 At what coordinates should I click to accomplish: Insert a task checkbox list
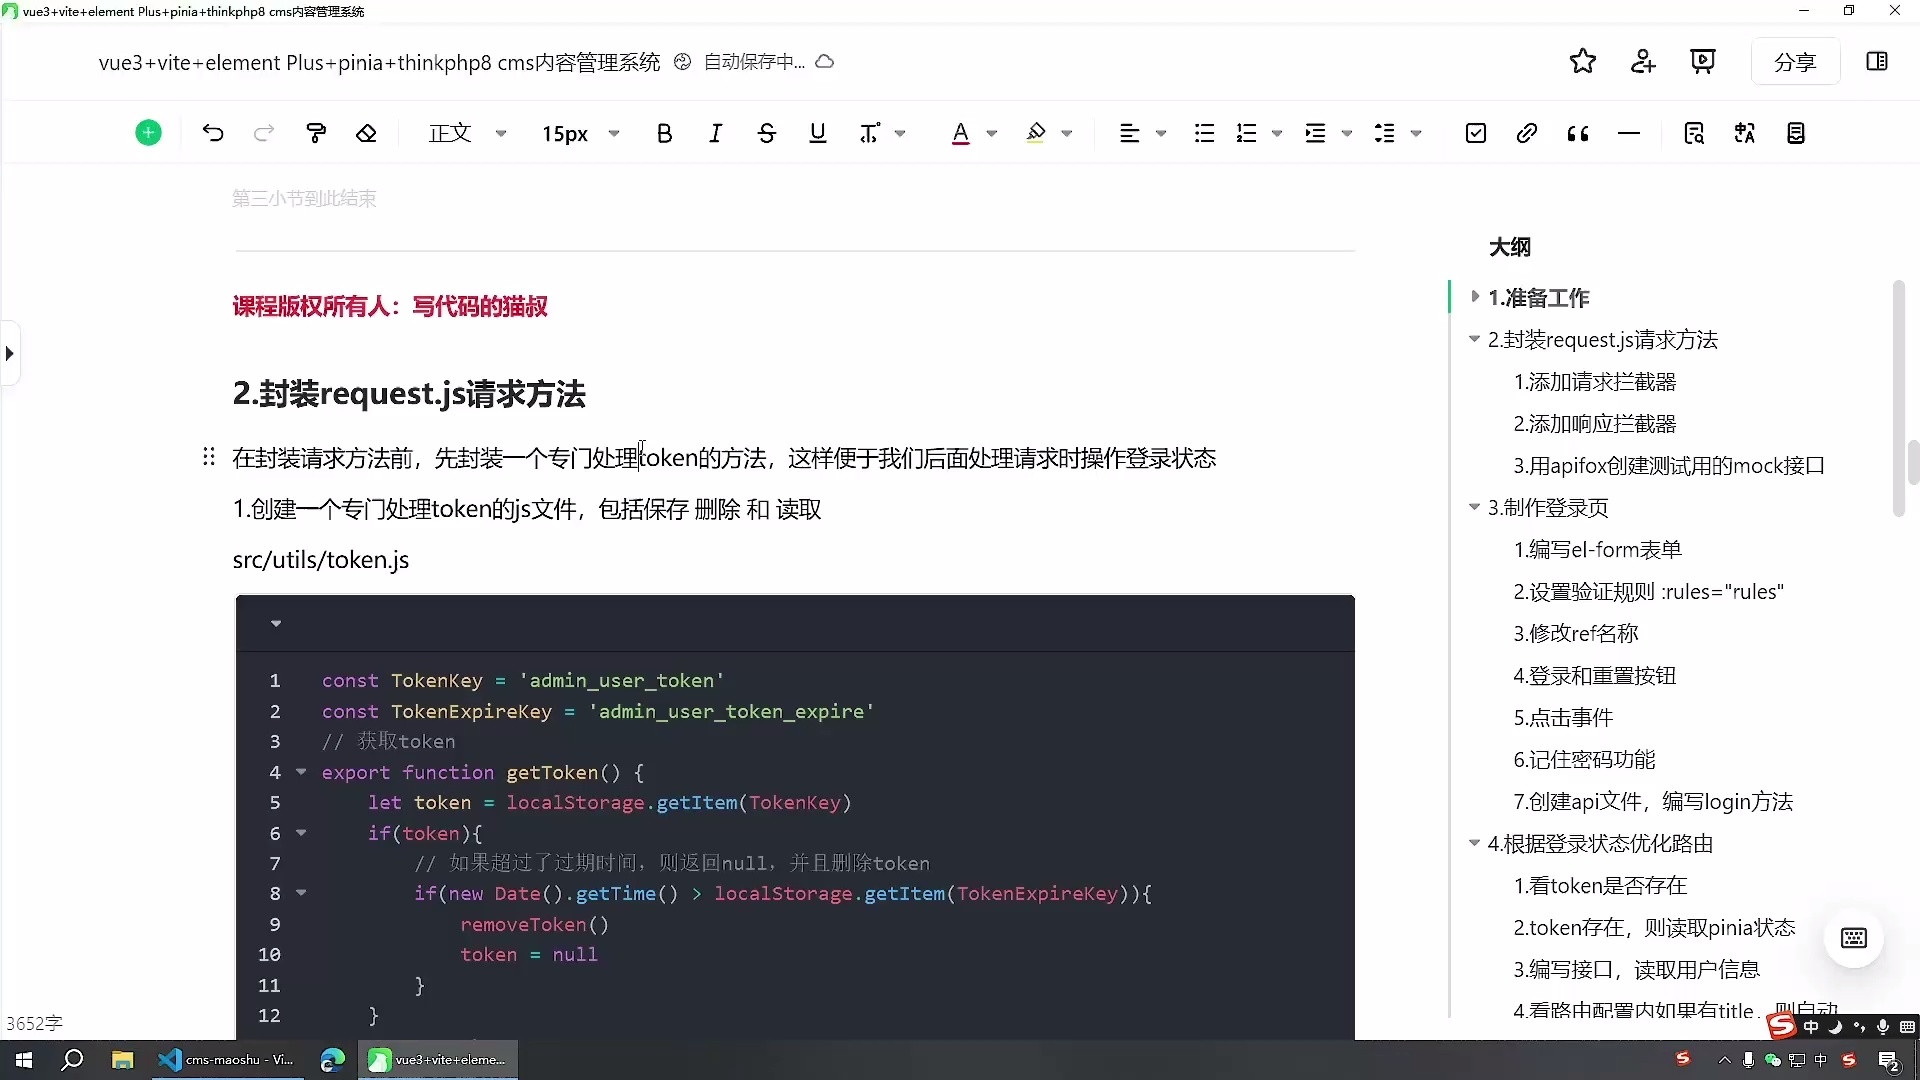(x=1477, y=133)
